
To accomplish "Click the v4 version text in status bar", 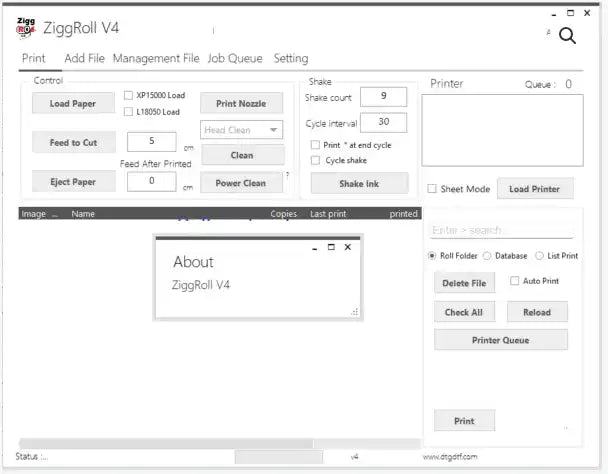I will pos(354,457).
